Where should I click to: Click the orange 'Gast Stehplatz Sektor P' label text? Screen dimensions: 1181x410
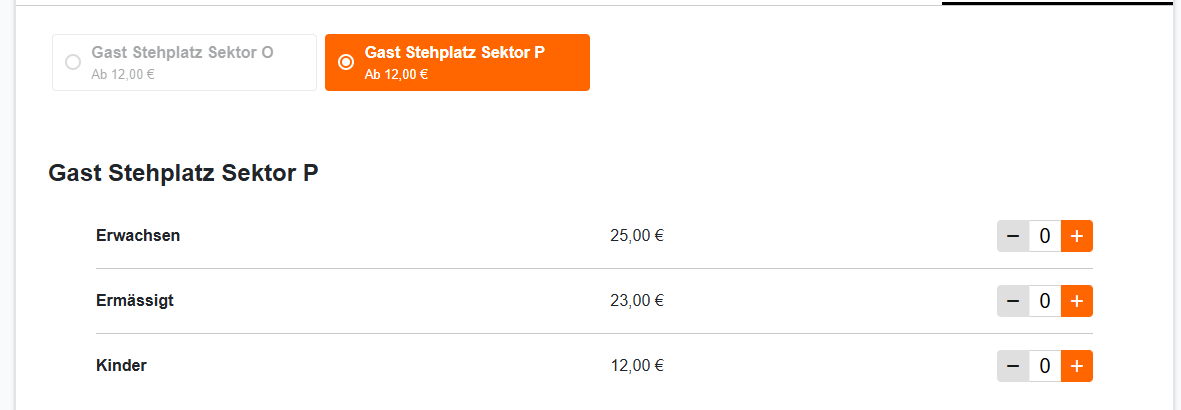(455, 52)
